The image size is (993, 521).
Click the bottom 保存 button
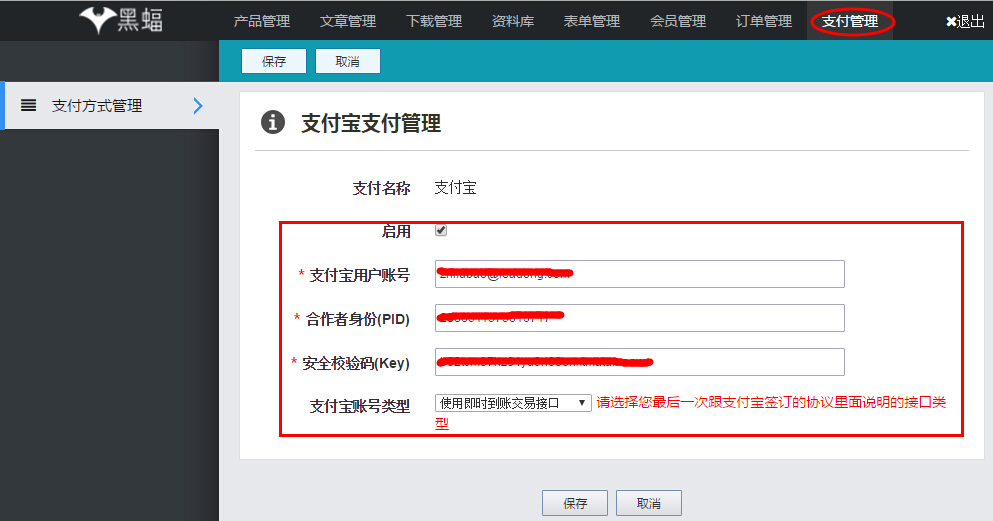[575, 503]
